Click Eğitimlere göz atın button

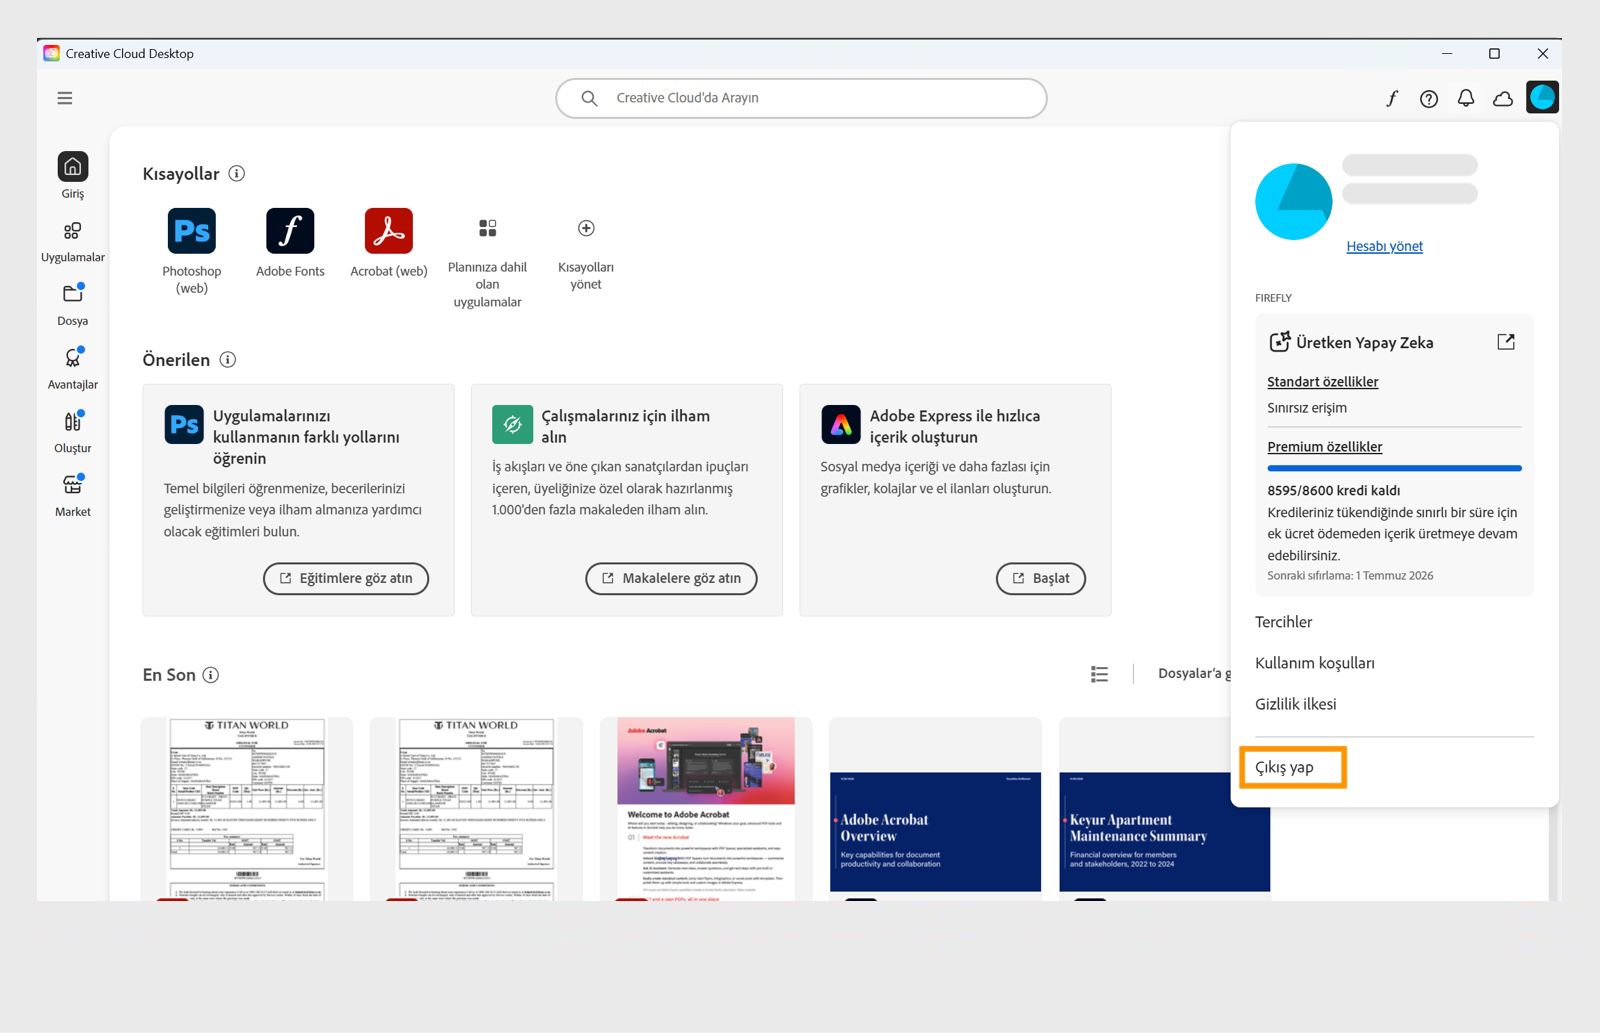346,578
